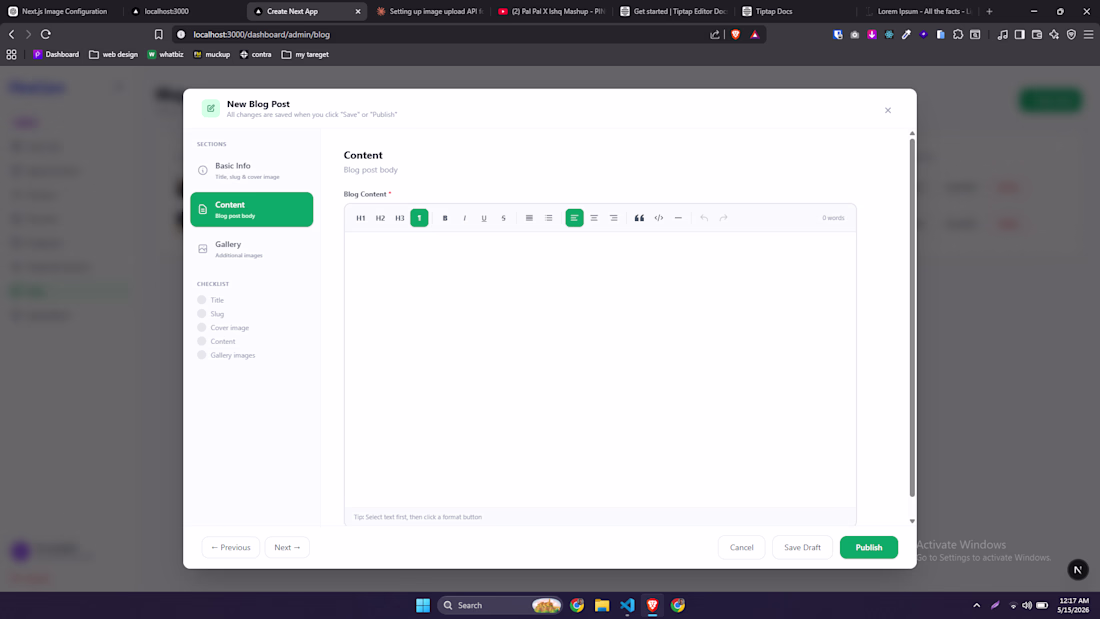Publish the blog post
This screenshot has height=619, width=1100.
pyautogui.click(x=868, y=547)
